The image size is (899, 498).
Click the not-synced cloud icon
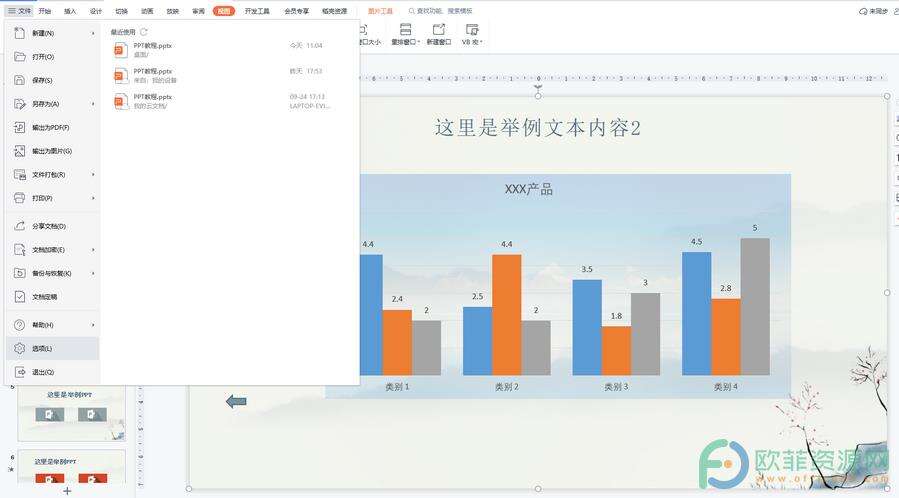pos(863,11)
